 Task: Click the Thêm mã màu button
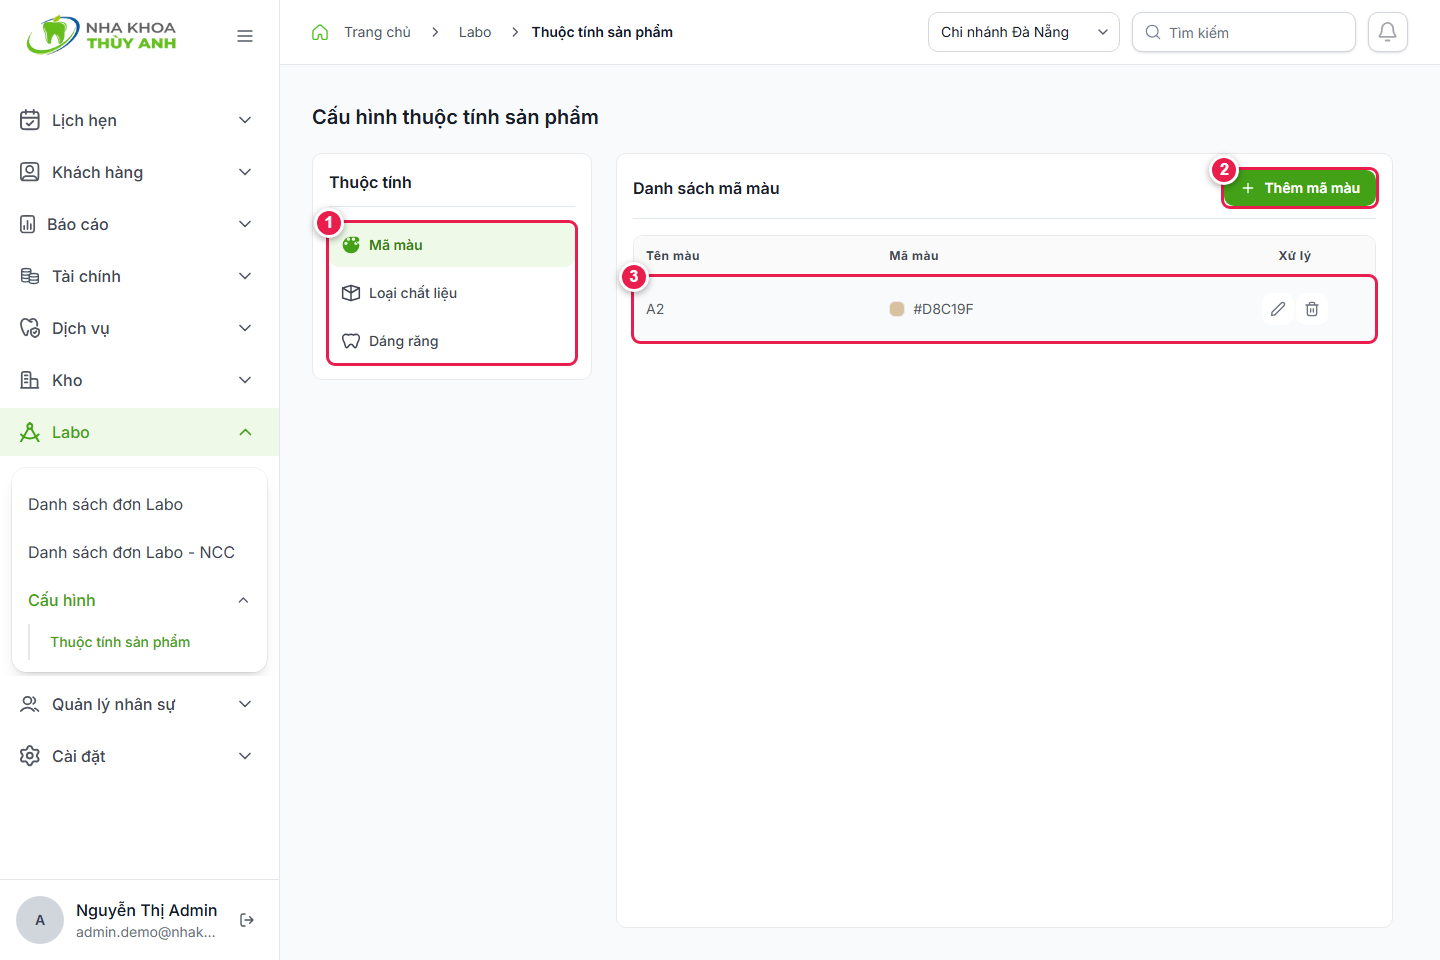(1300, 188)
